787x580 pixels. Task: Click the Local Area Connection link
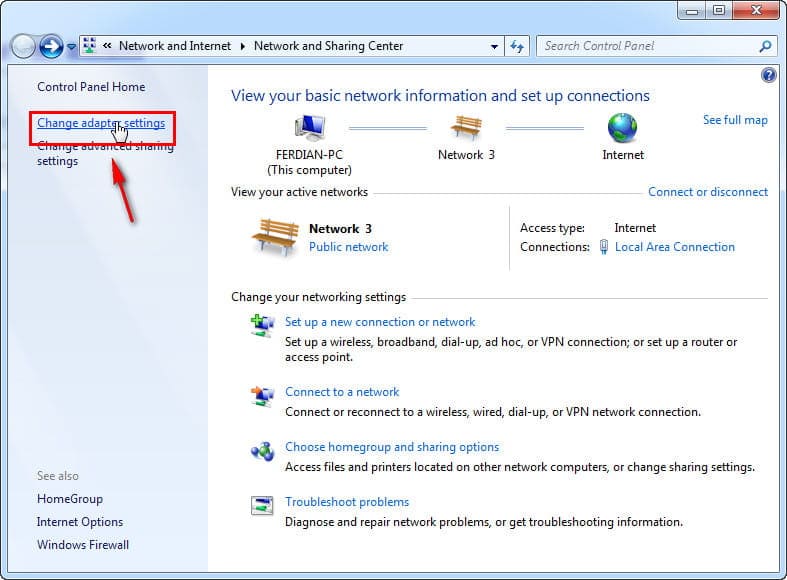pyautogui.click(x=674, y=247)
